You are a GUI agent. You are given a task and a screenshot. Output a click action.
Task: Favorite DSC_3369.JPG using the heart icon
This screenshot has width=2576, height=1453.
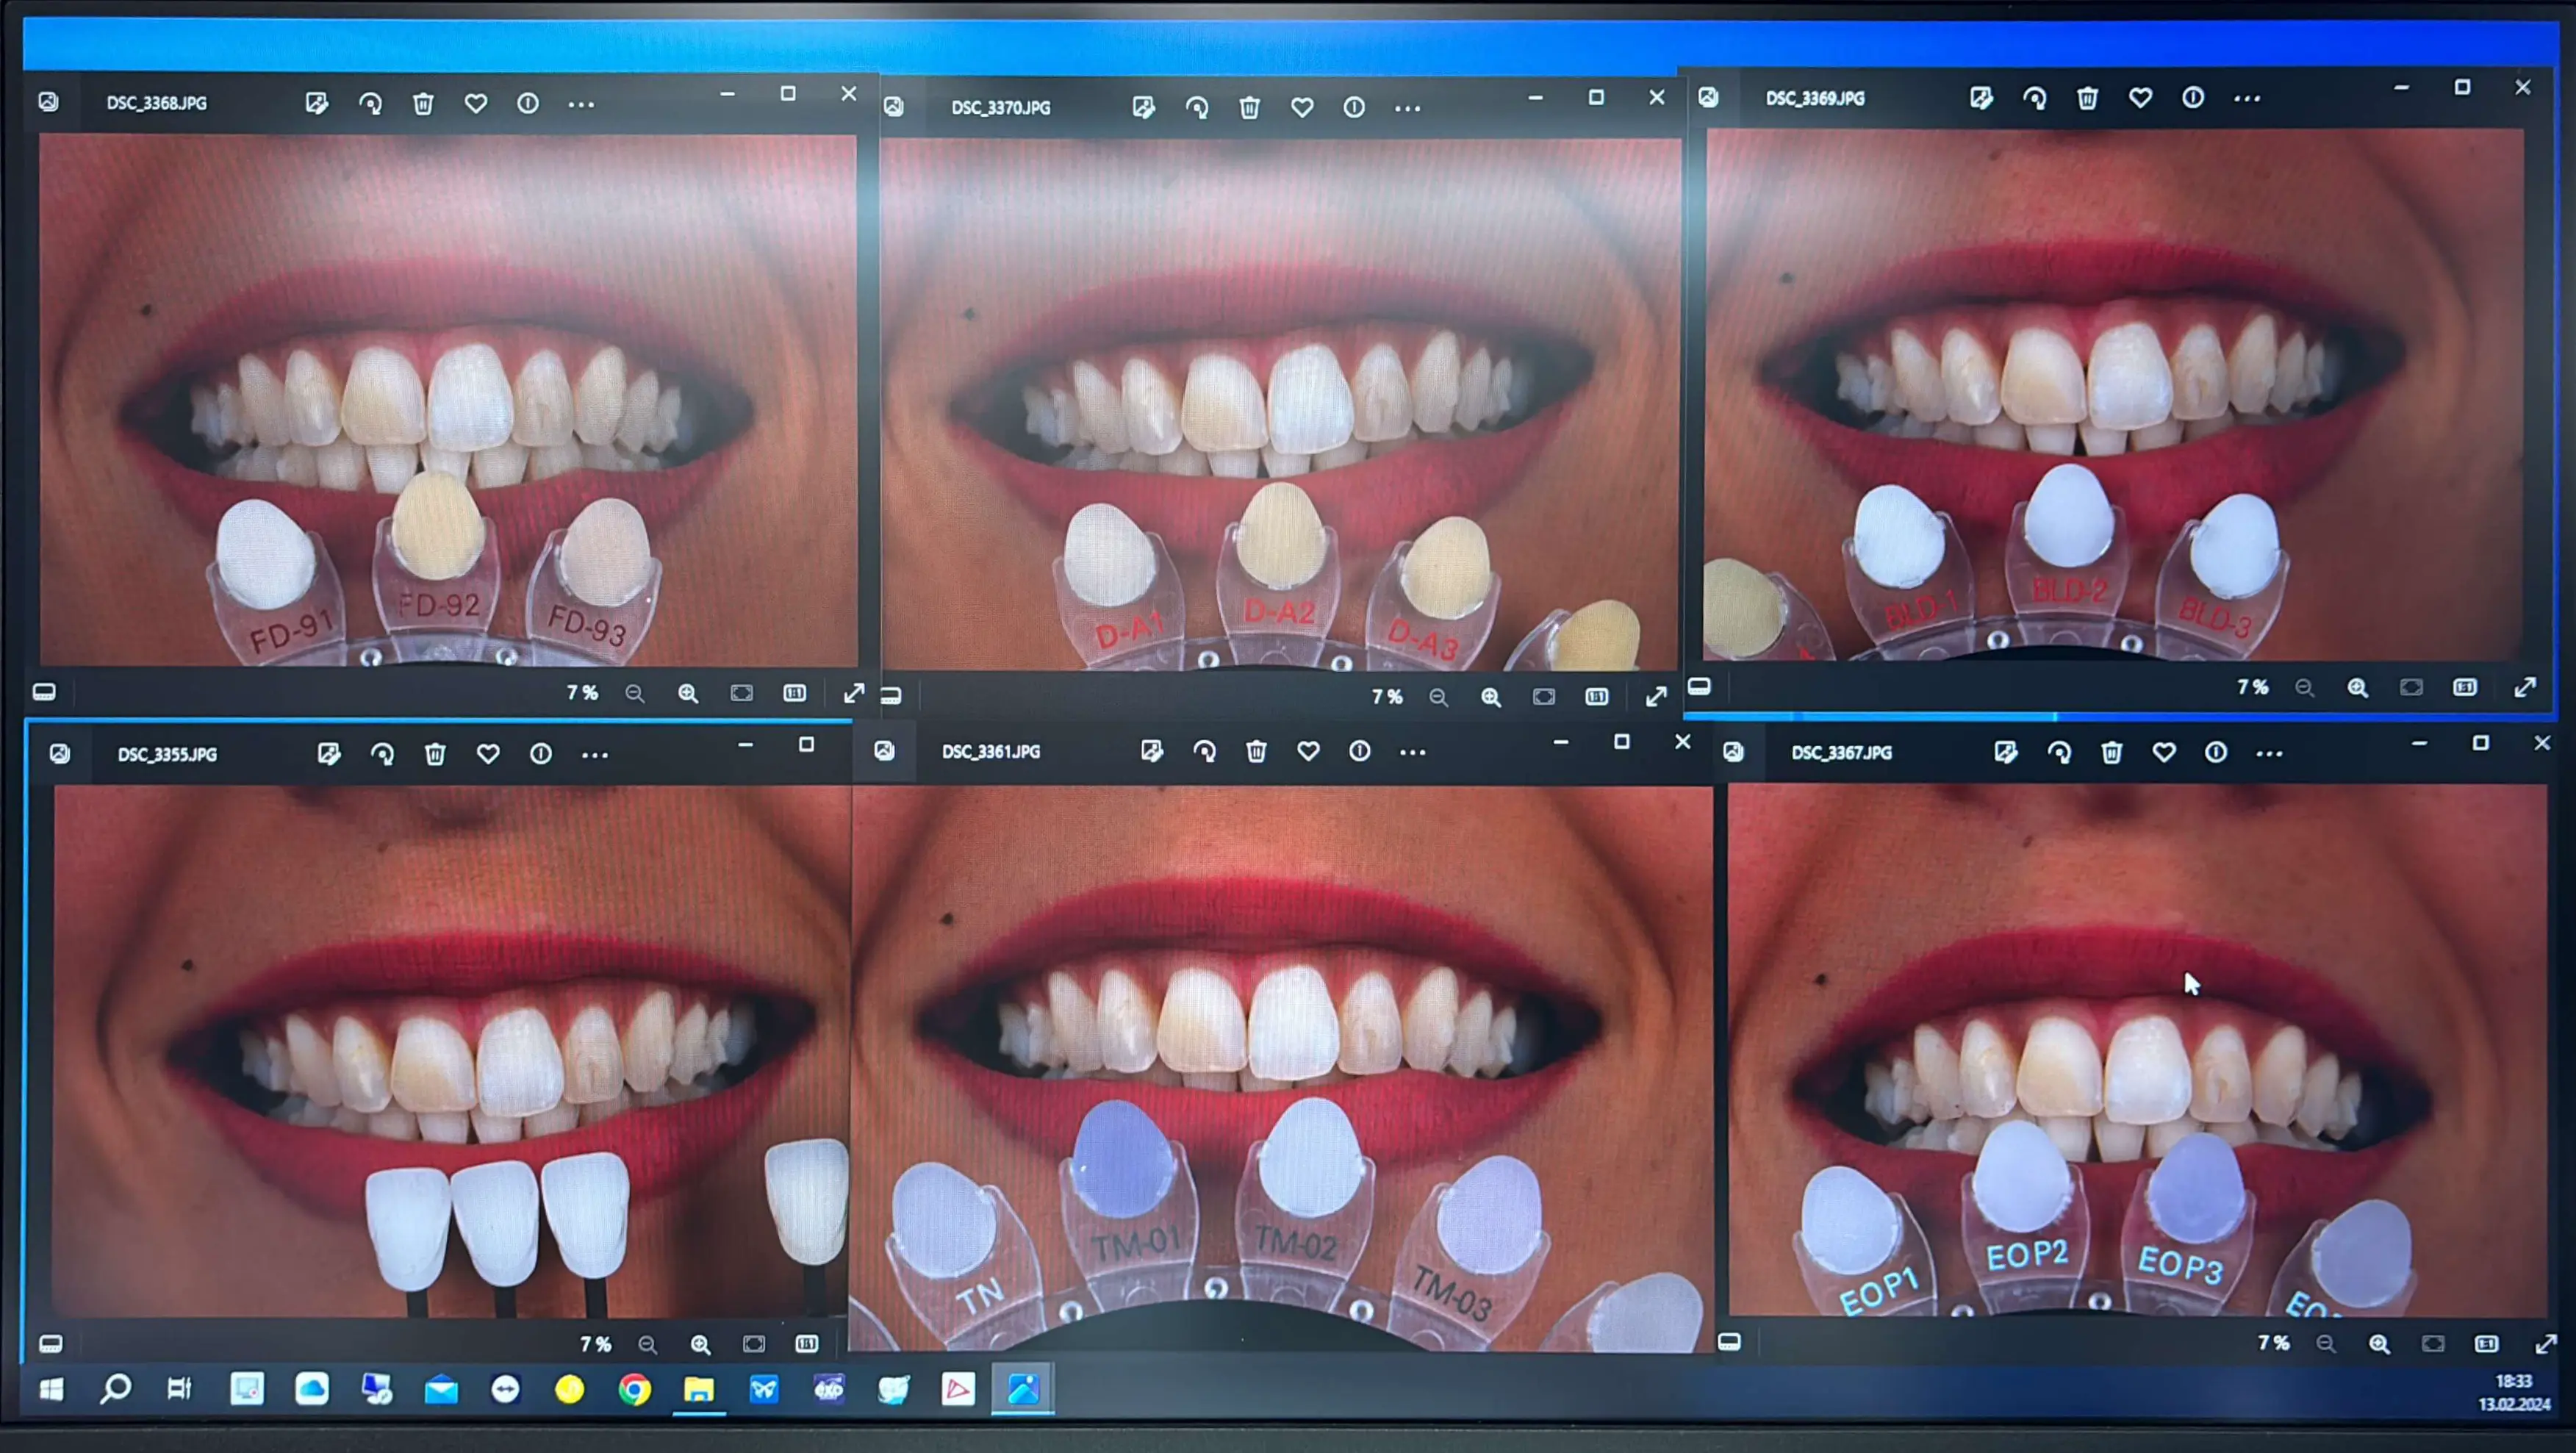(x=2140, y=98)
